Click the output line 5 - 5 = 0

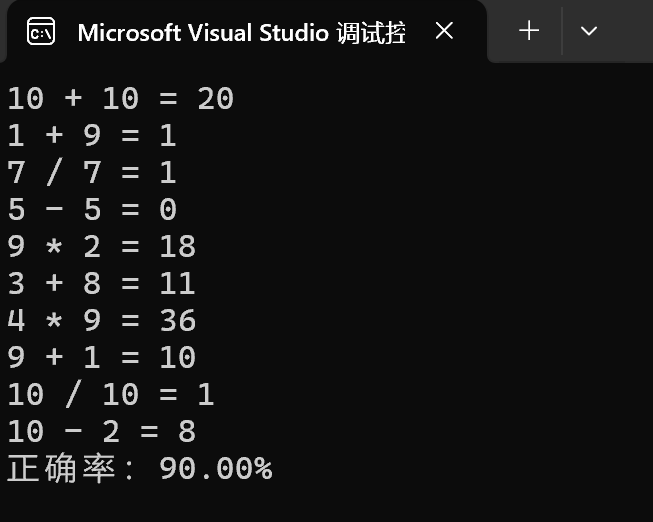coord(92,209)
